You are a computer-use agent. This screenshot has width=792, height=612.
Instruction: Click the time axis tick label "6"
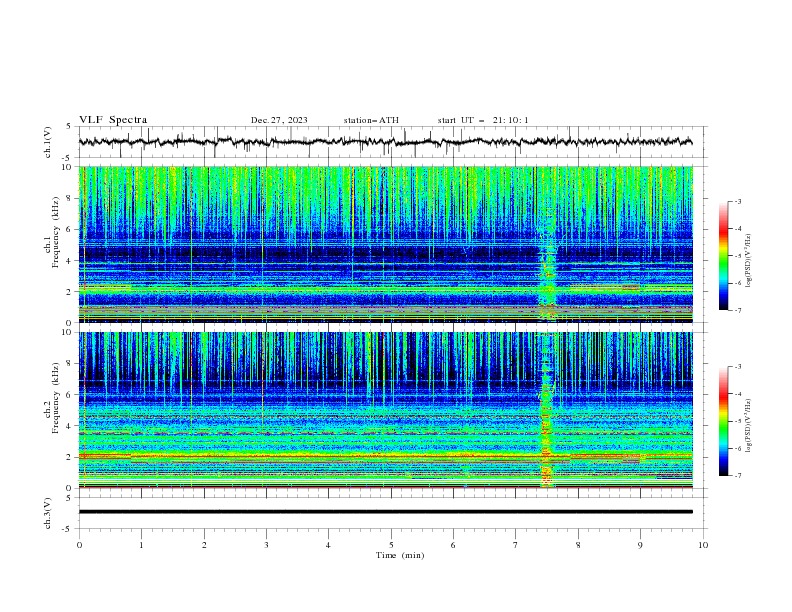pyautogui.click(x=454, y=545)
